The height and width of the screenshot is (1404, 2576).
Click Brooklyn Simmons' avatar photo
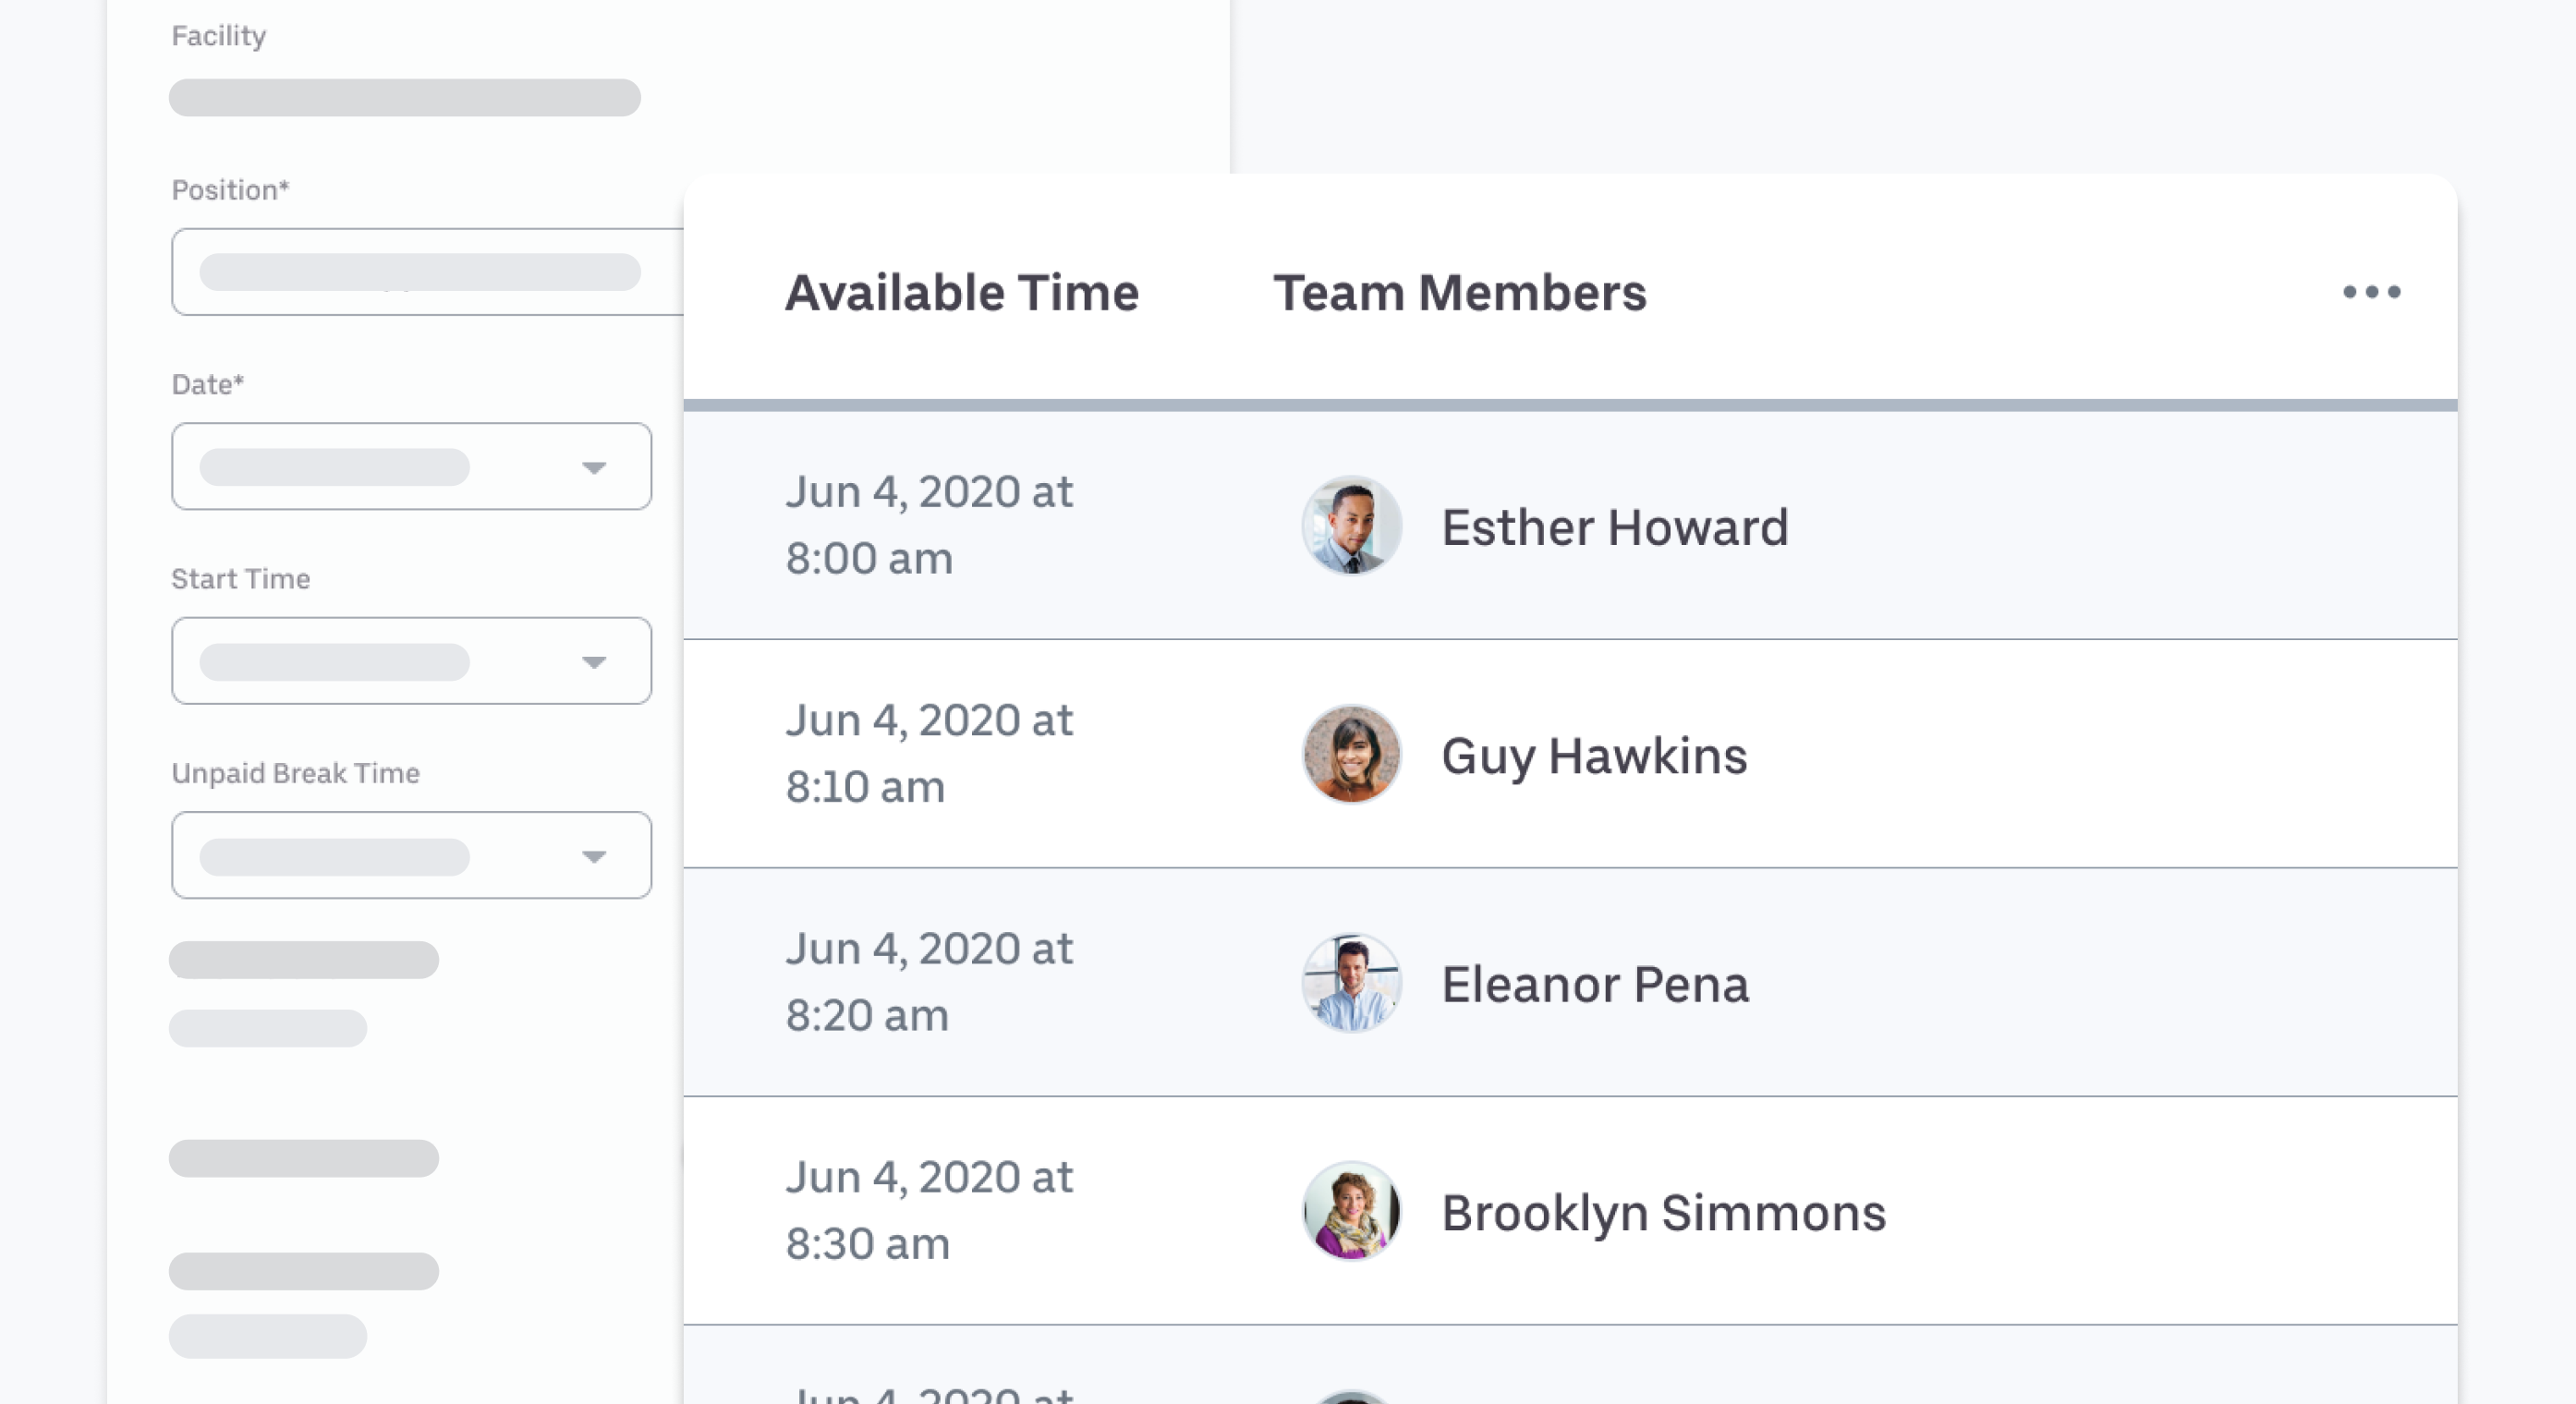[1351, 1211]
